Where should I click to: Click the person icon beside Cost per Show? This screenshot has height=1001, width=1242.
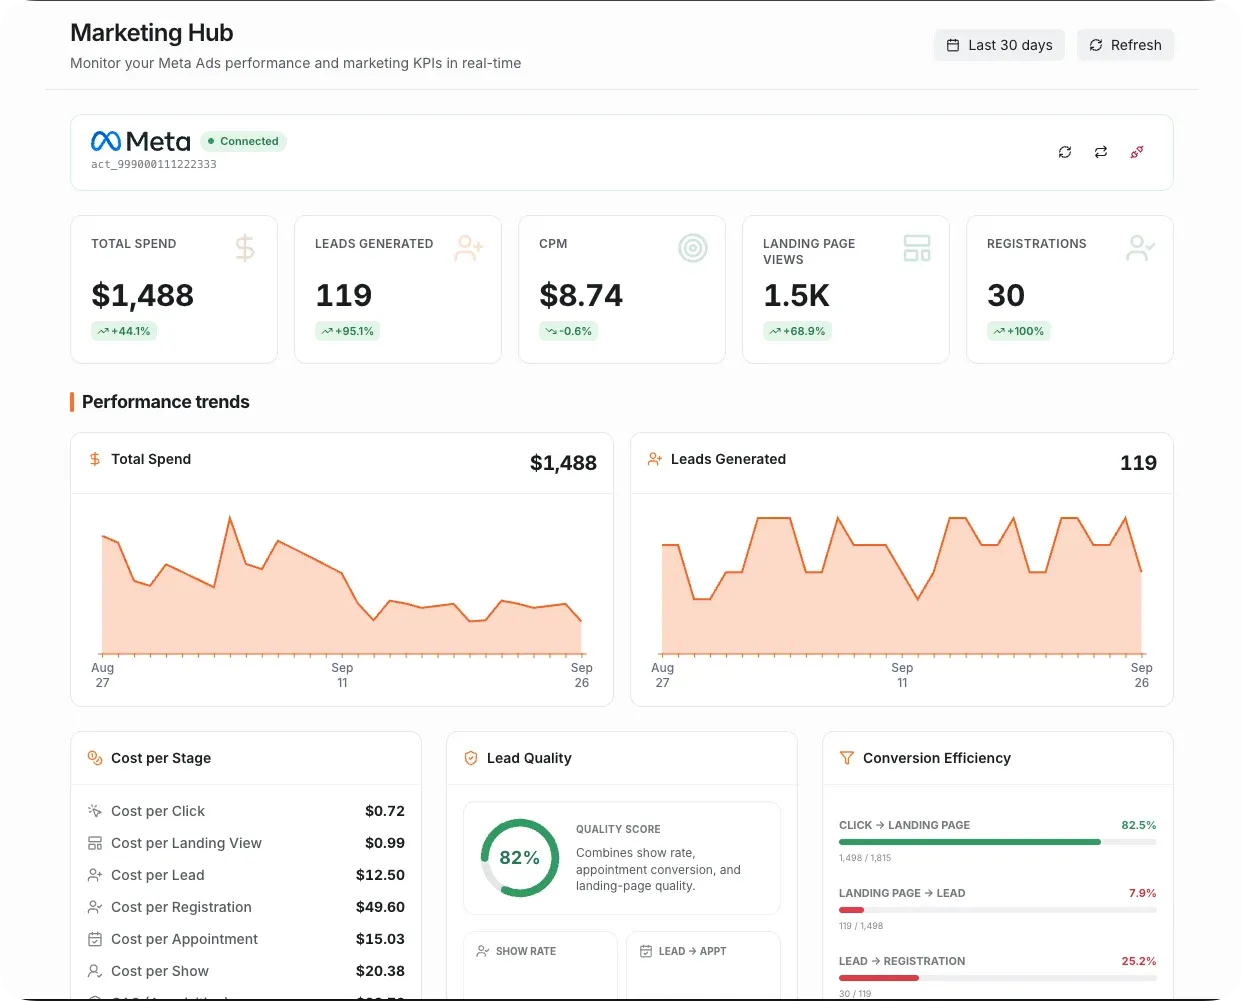click(95, 971)
